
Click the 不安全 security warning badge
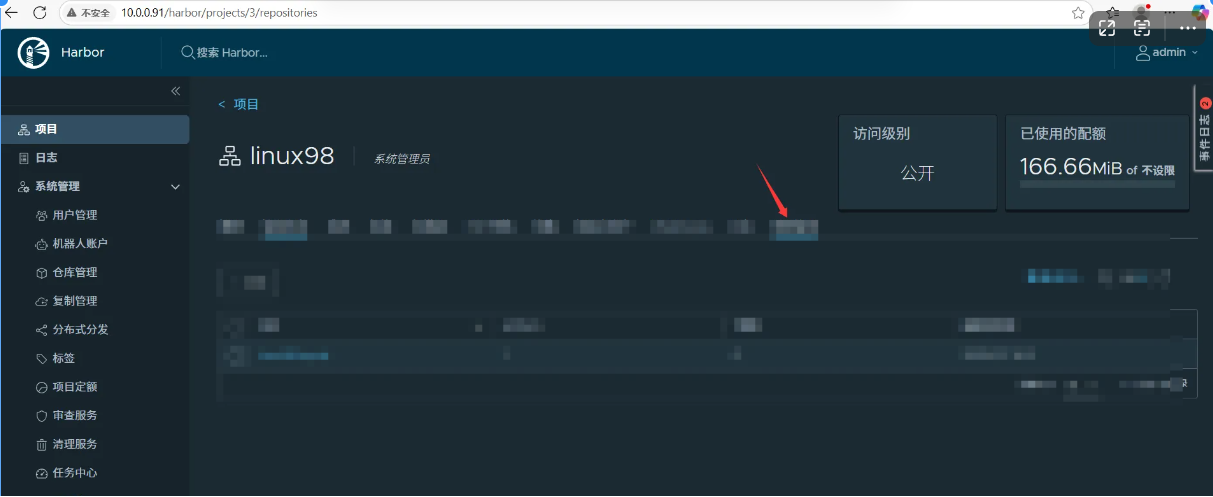pyautogui.click(x=88, y=12)
